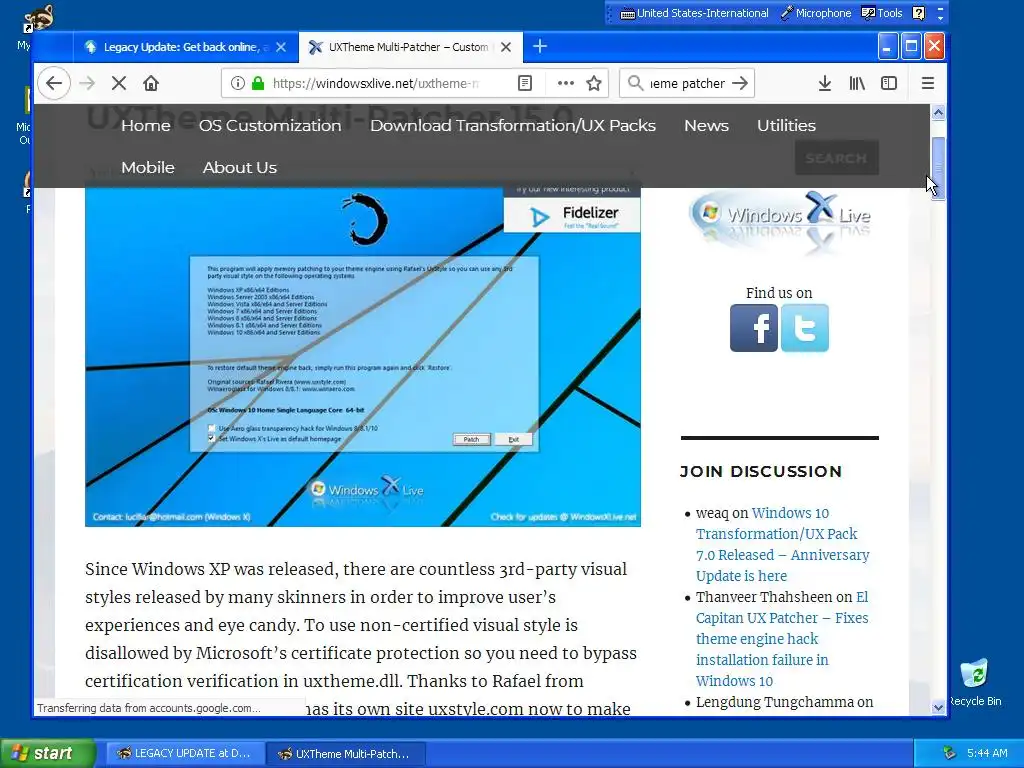
Task: Open the downloads panel
Action: click(x=825, y=83)
